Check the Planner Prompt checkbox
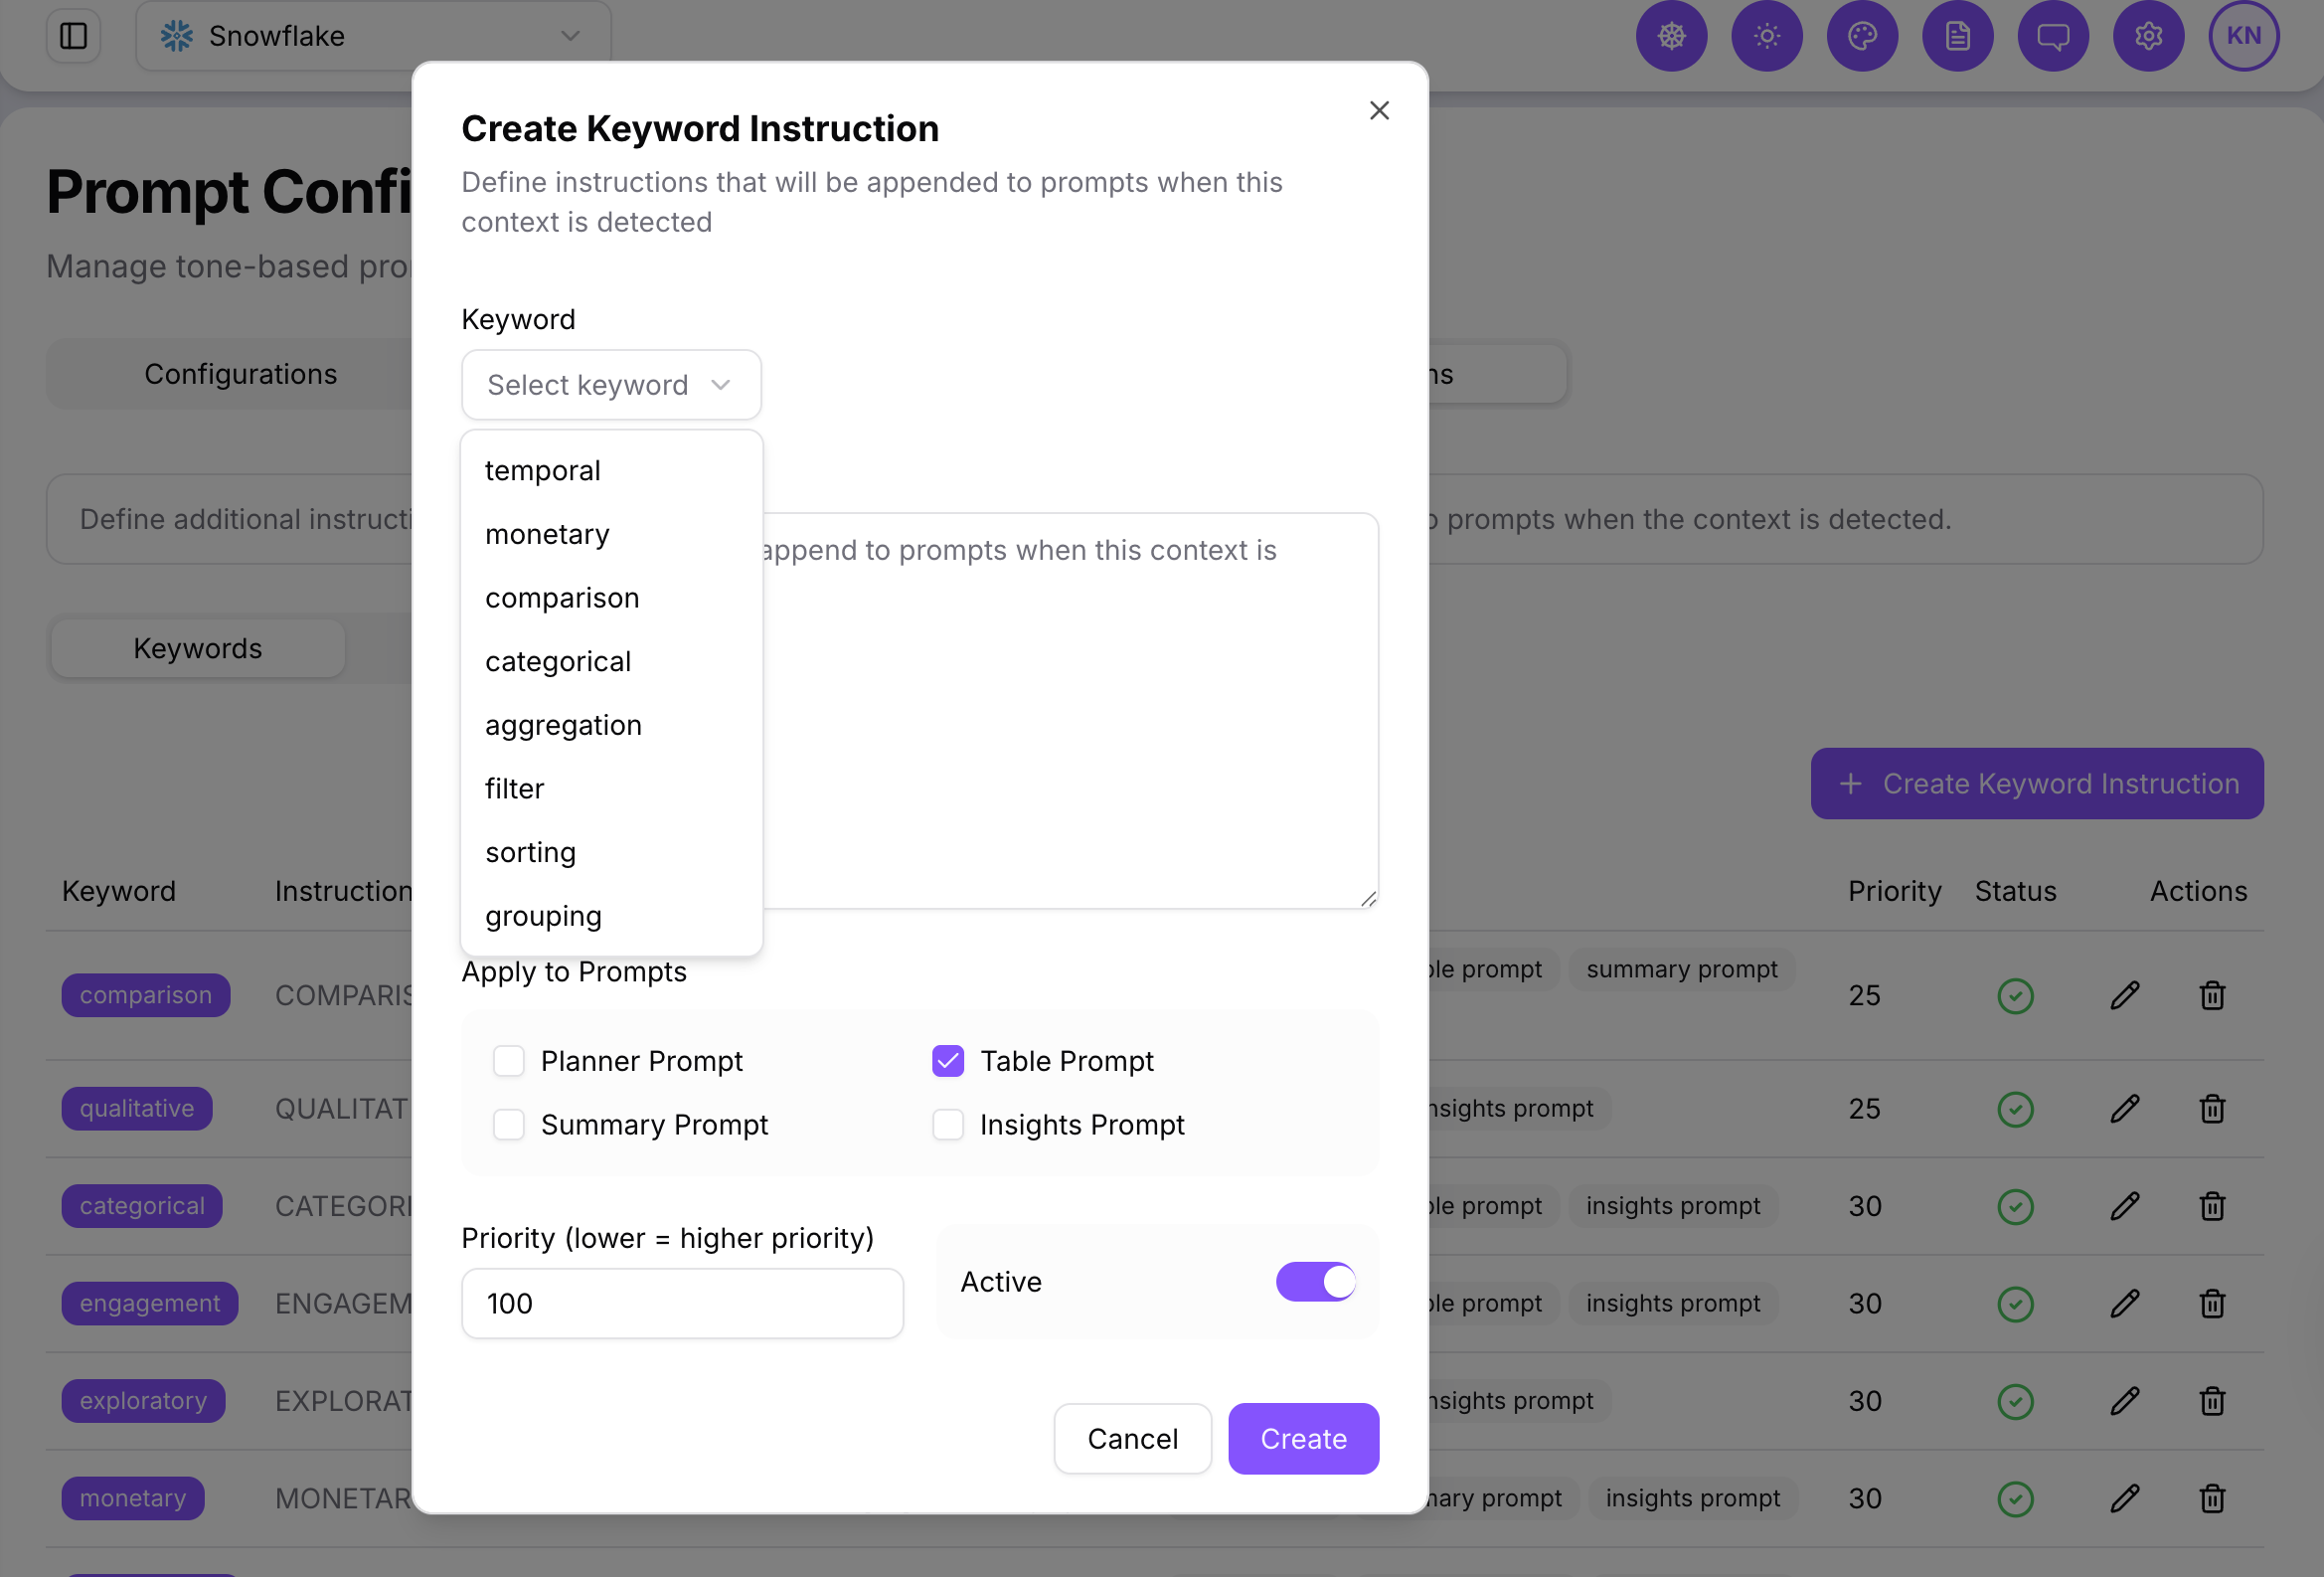The image size is (2324, 1577). 509,1061
